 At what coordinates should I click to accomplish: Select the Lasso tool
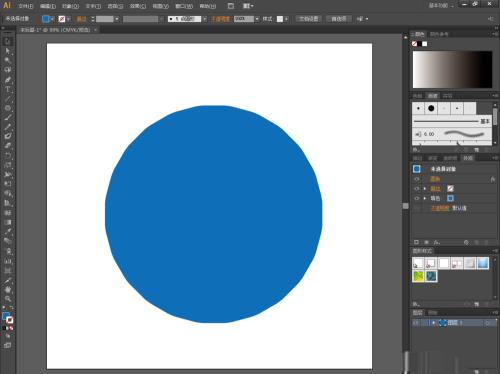coord(8,70)
